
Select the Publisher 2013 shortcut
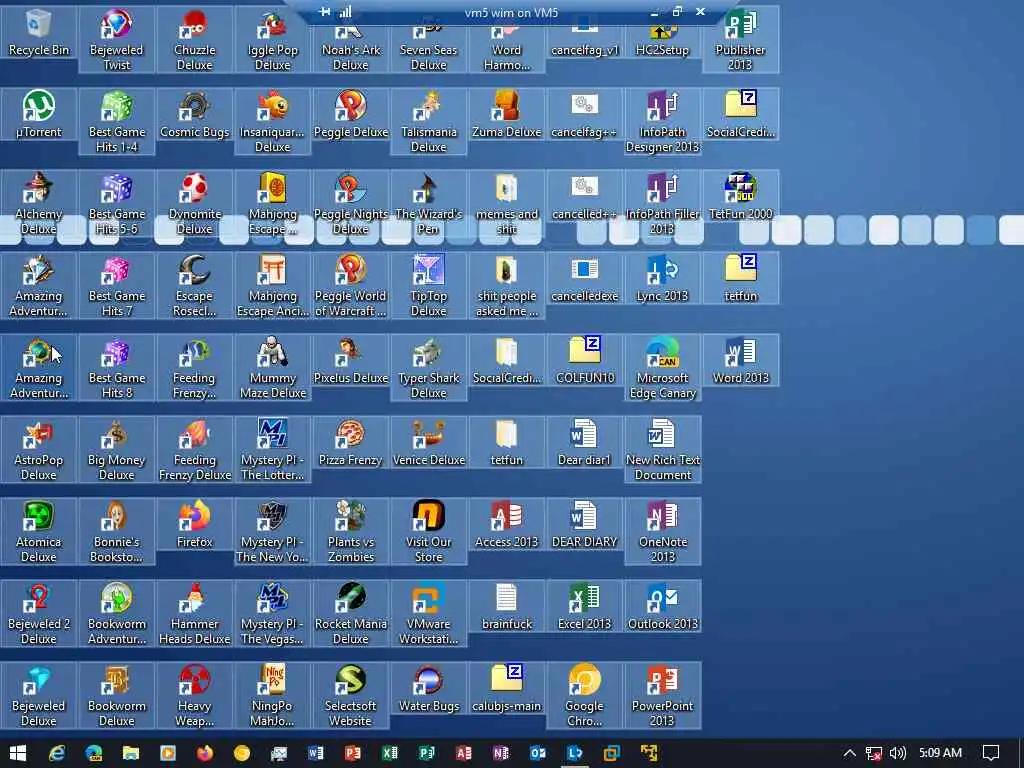741,39
